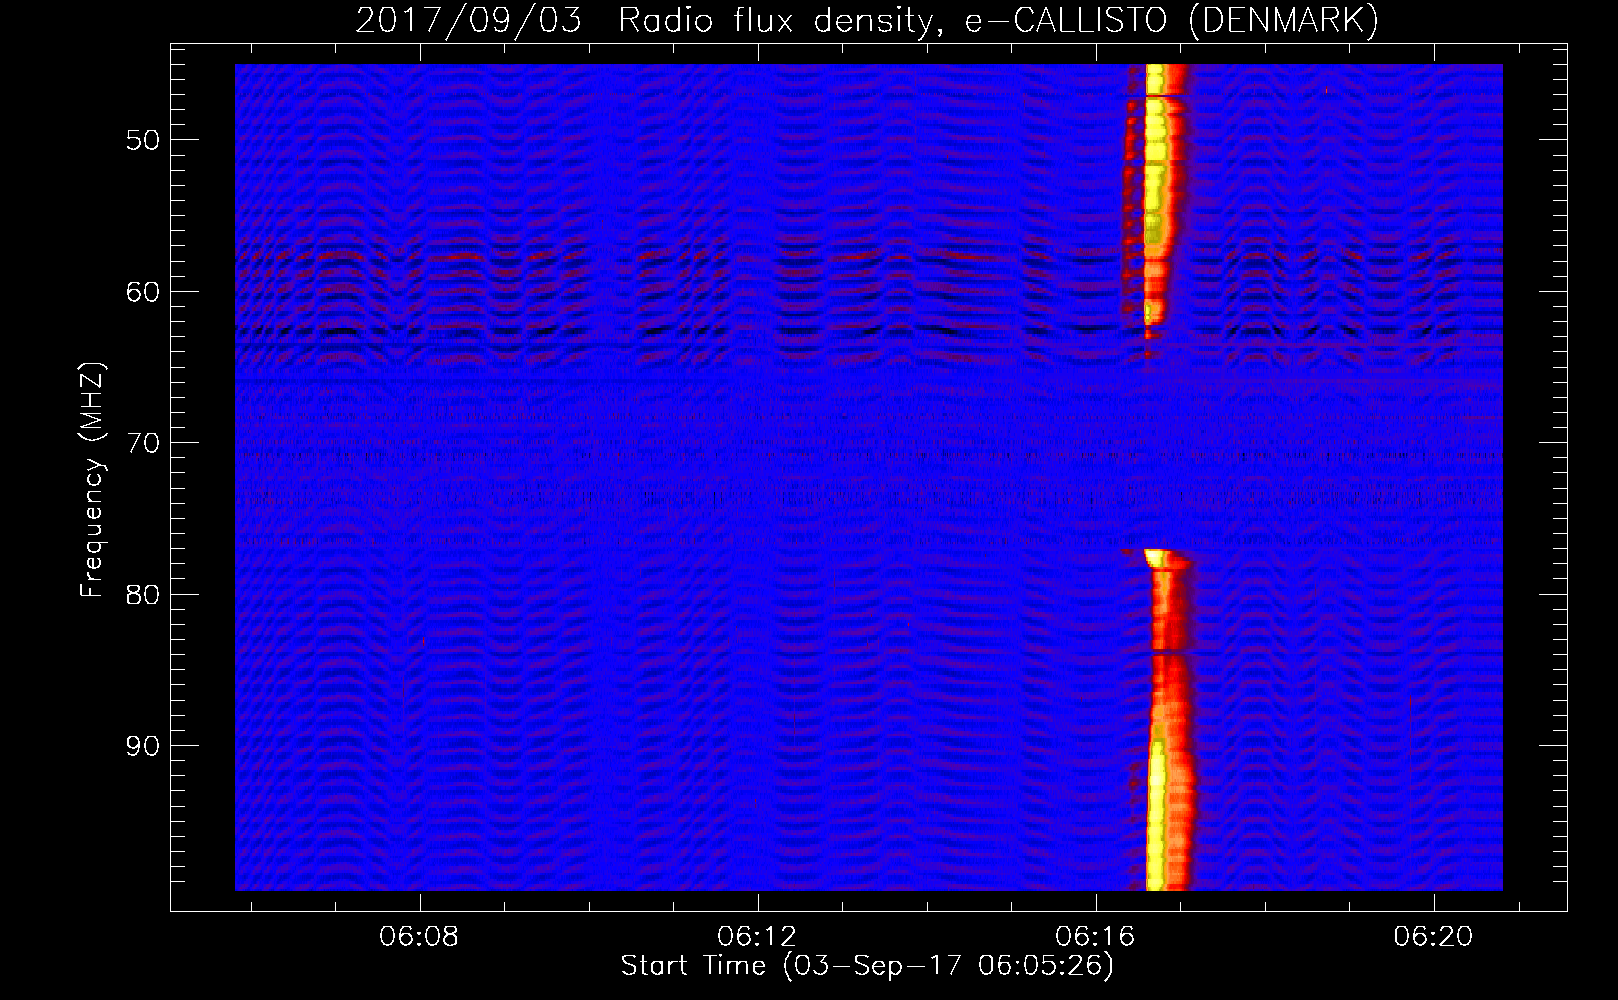Click the 60 frequency tick label
The height and width of the screenshot is (1000, 1618).
pos(142,292)
